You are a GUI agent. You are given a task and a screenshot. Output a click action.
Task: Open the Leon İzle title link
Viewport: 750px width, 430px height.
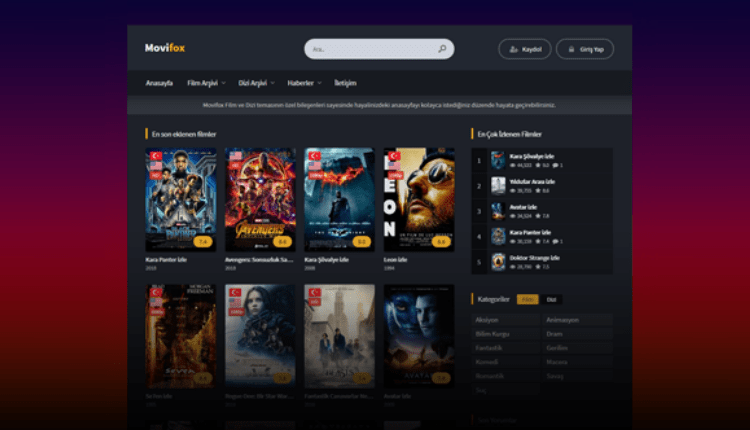(395, 260)
